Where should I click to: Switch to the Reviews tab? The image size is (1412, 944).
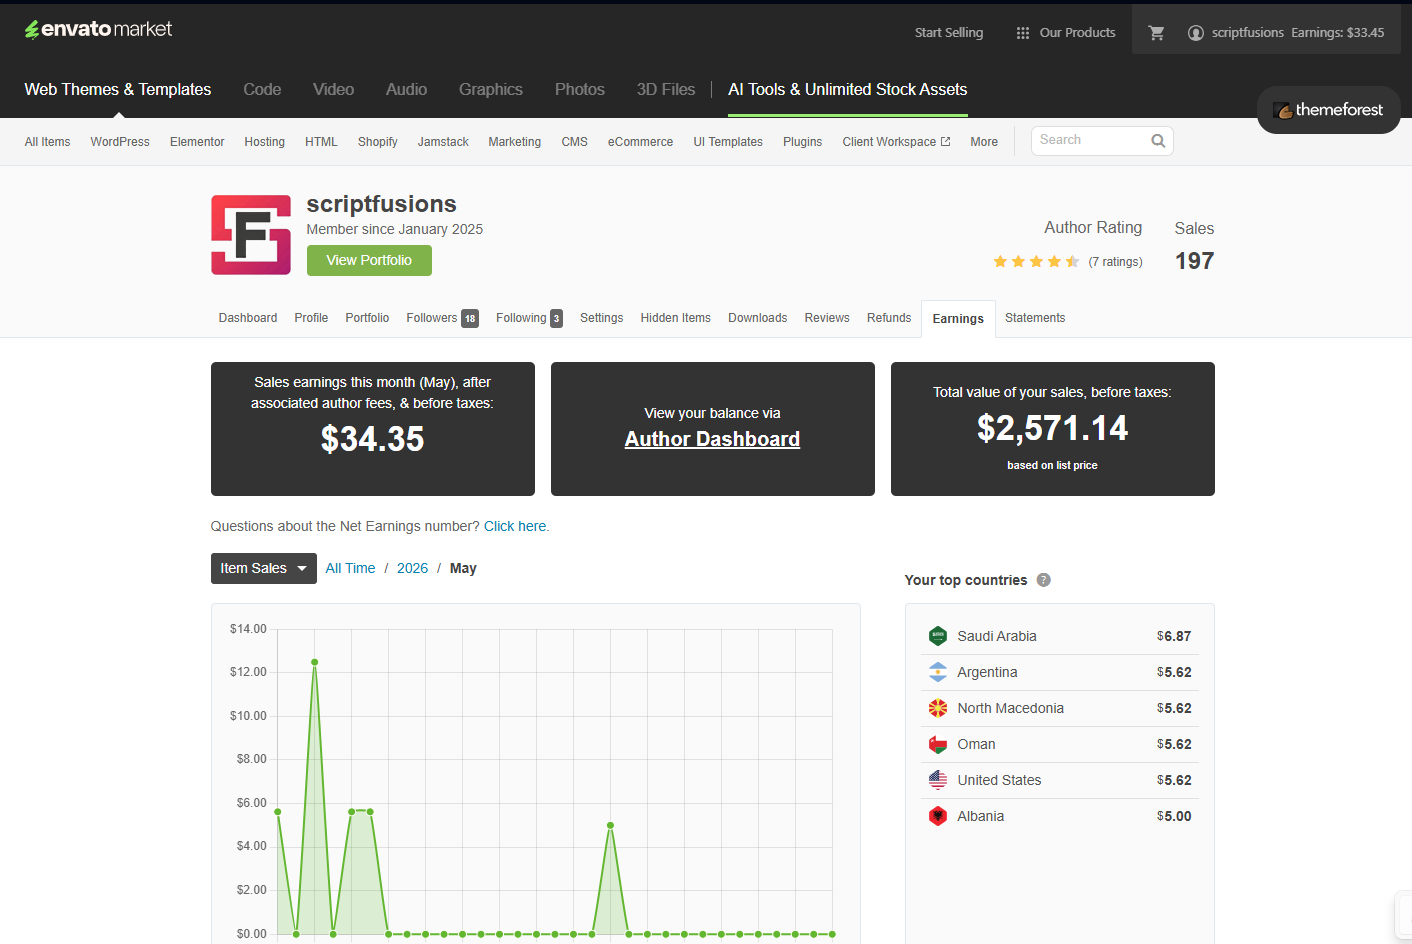pyautogui.click(x=827, y=318)
